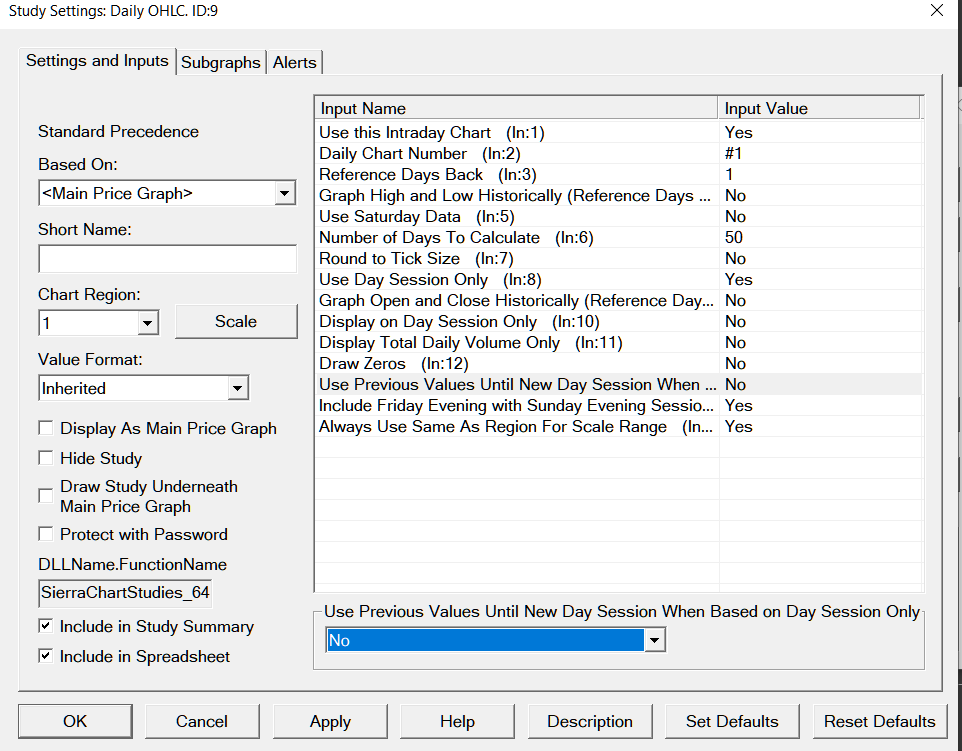Toggle the Hide Study checkbox
The image size is (962, 751).
[x=46, y=458]
